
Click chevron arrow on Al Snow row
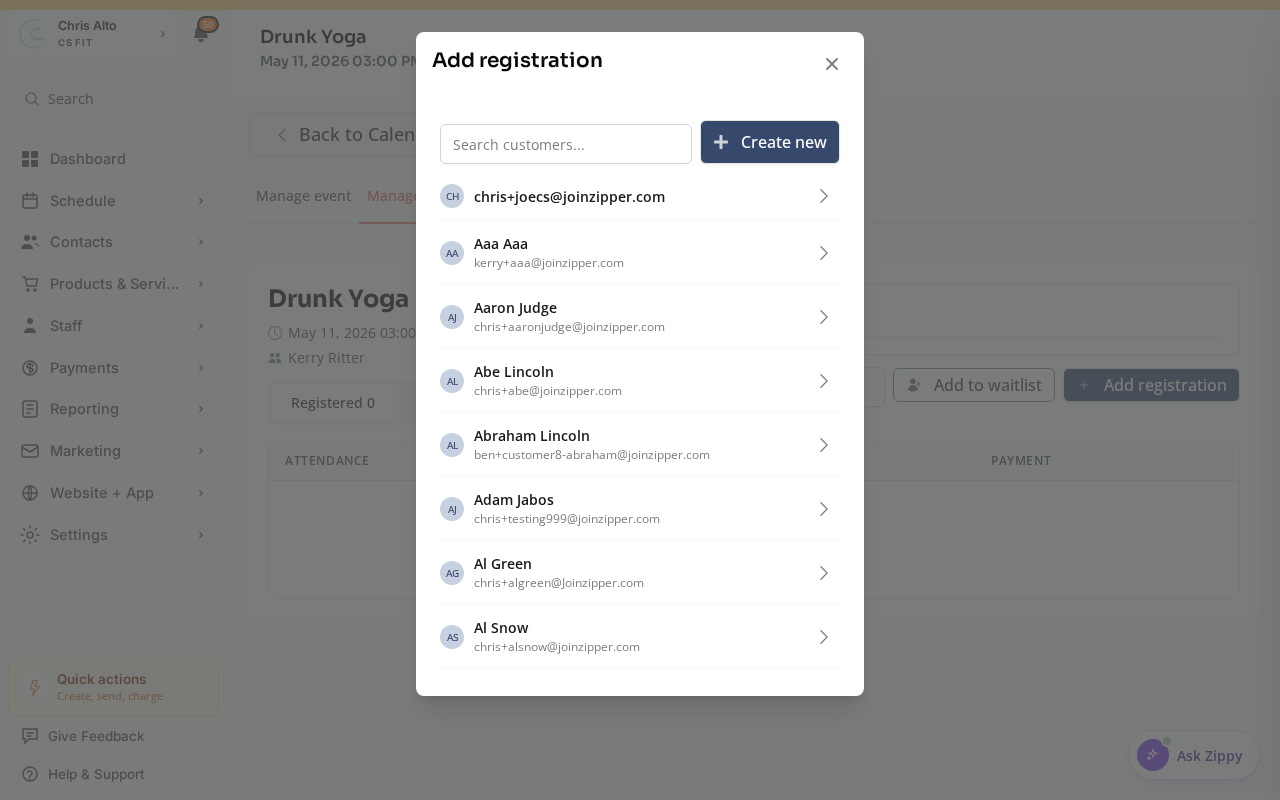coord(824,637)
